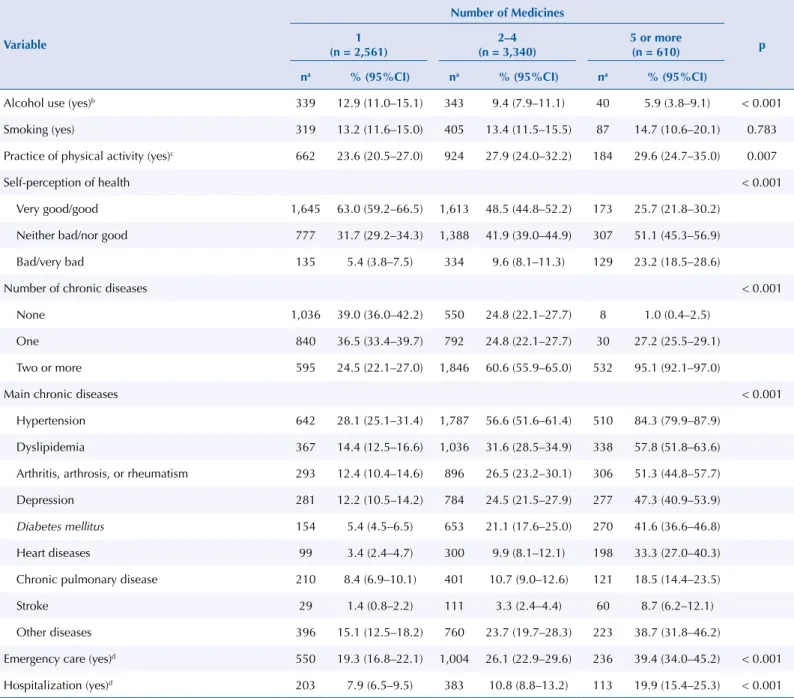Click the 'p' column header
The width and height of the screenshot is (794, 698).
tap(762, 46)
